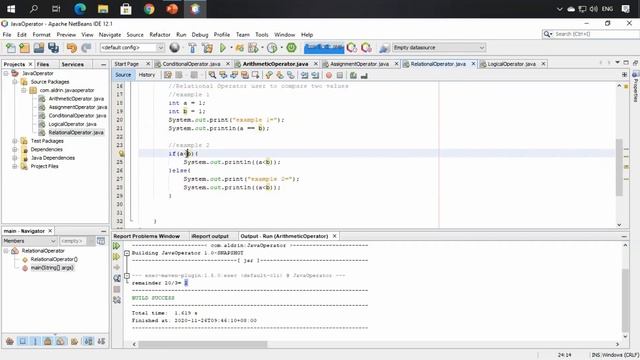Click the Stop square icon in Output panel
The width and height of the screenshot is (640, 360).
click(x=117, y=289)
